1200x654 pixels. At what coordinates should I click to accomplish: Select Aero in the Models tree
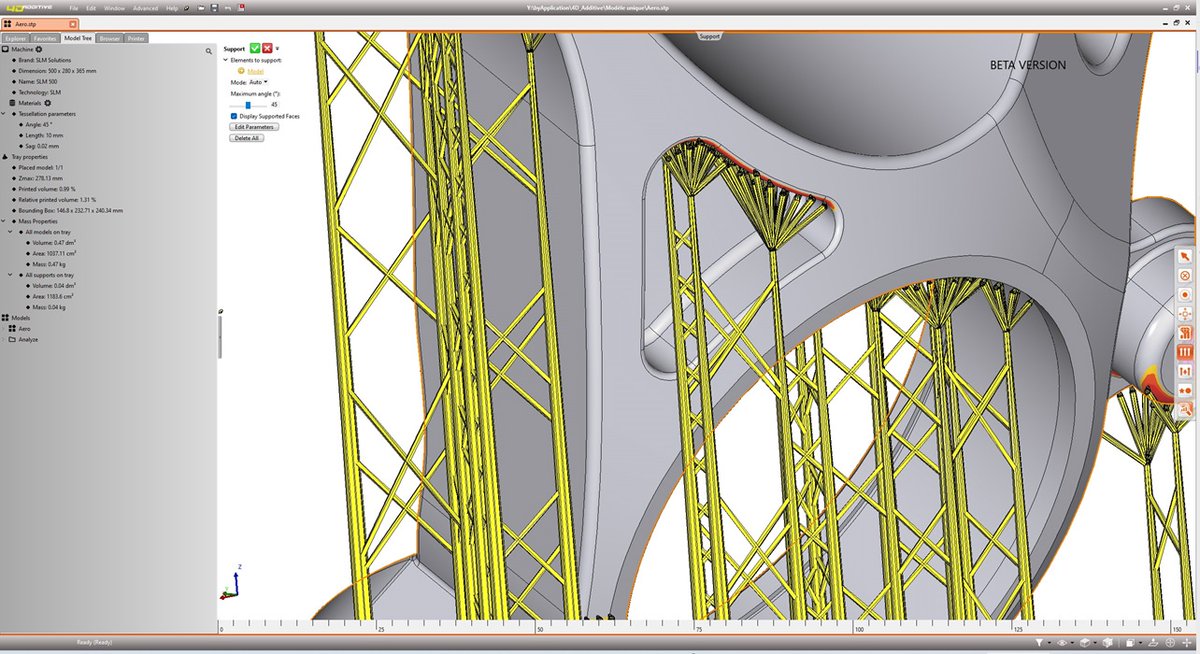[x=23, y=328]
